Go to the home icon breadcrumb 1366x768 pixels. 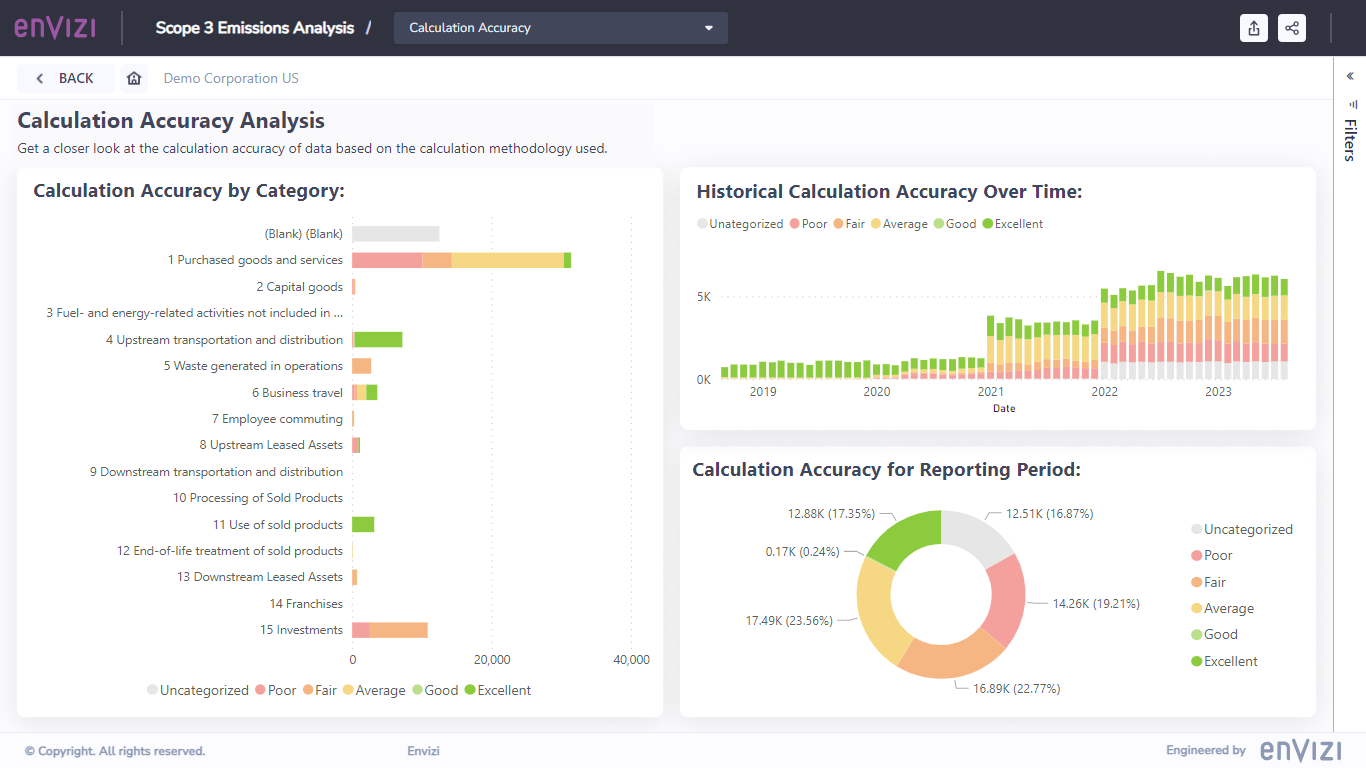pyautogui.click(x=134, y=78)
